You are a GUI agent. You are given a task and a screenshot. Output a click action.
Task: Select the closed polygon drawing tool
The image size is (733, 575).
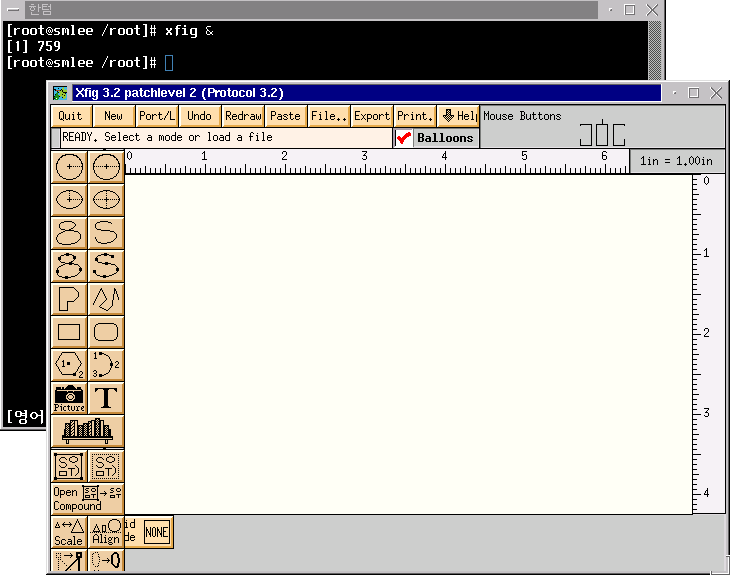pos(69,299)
